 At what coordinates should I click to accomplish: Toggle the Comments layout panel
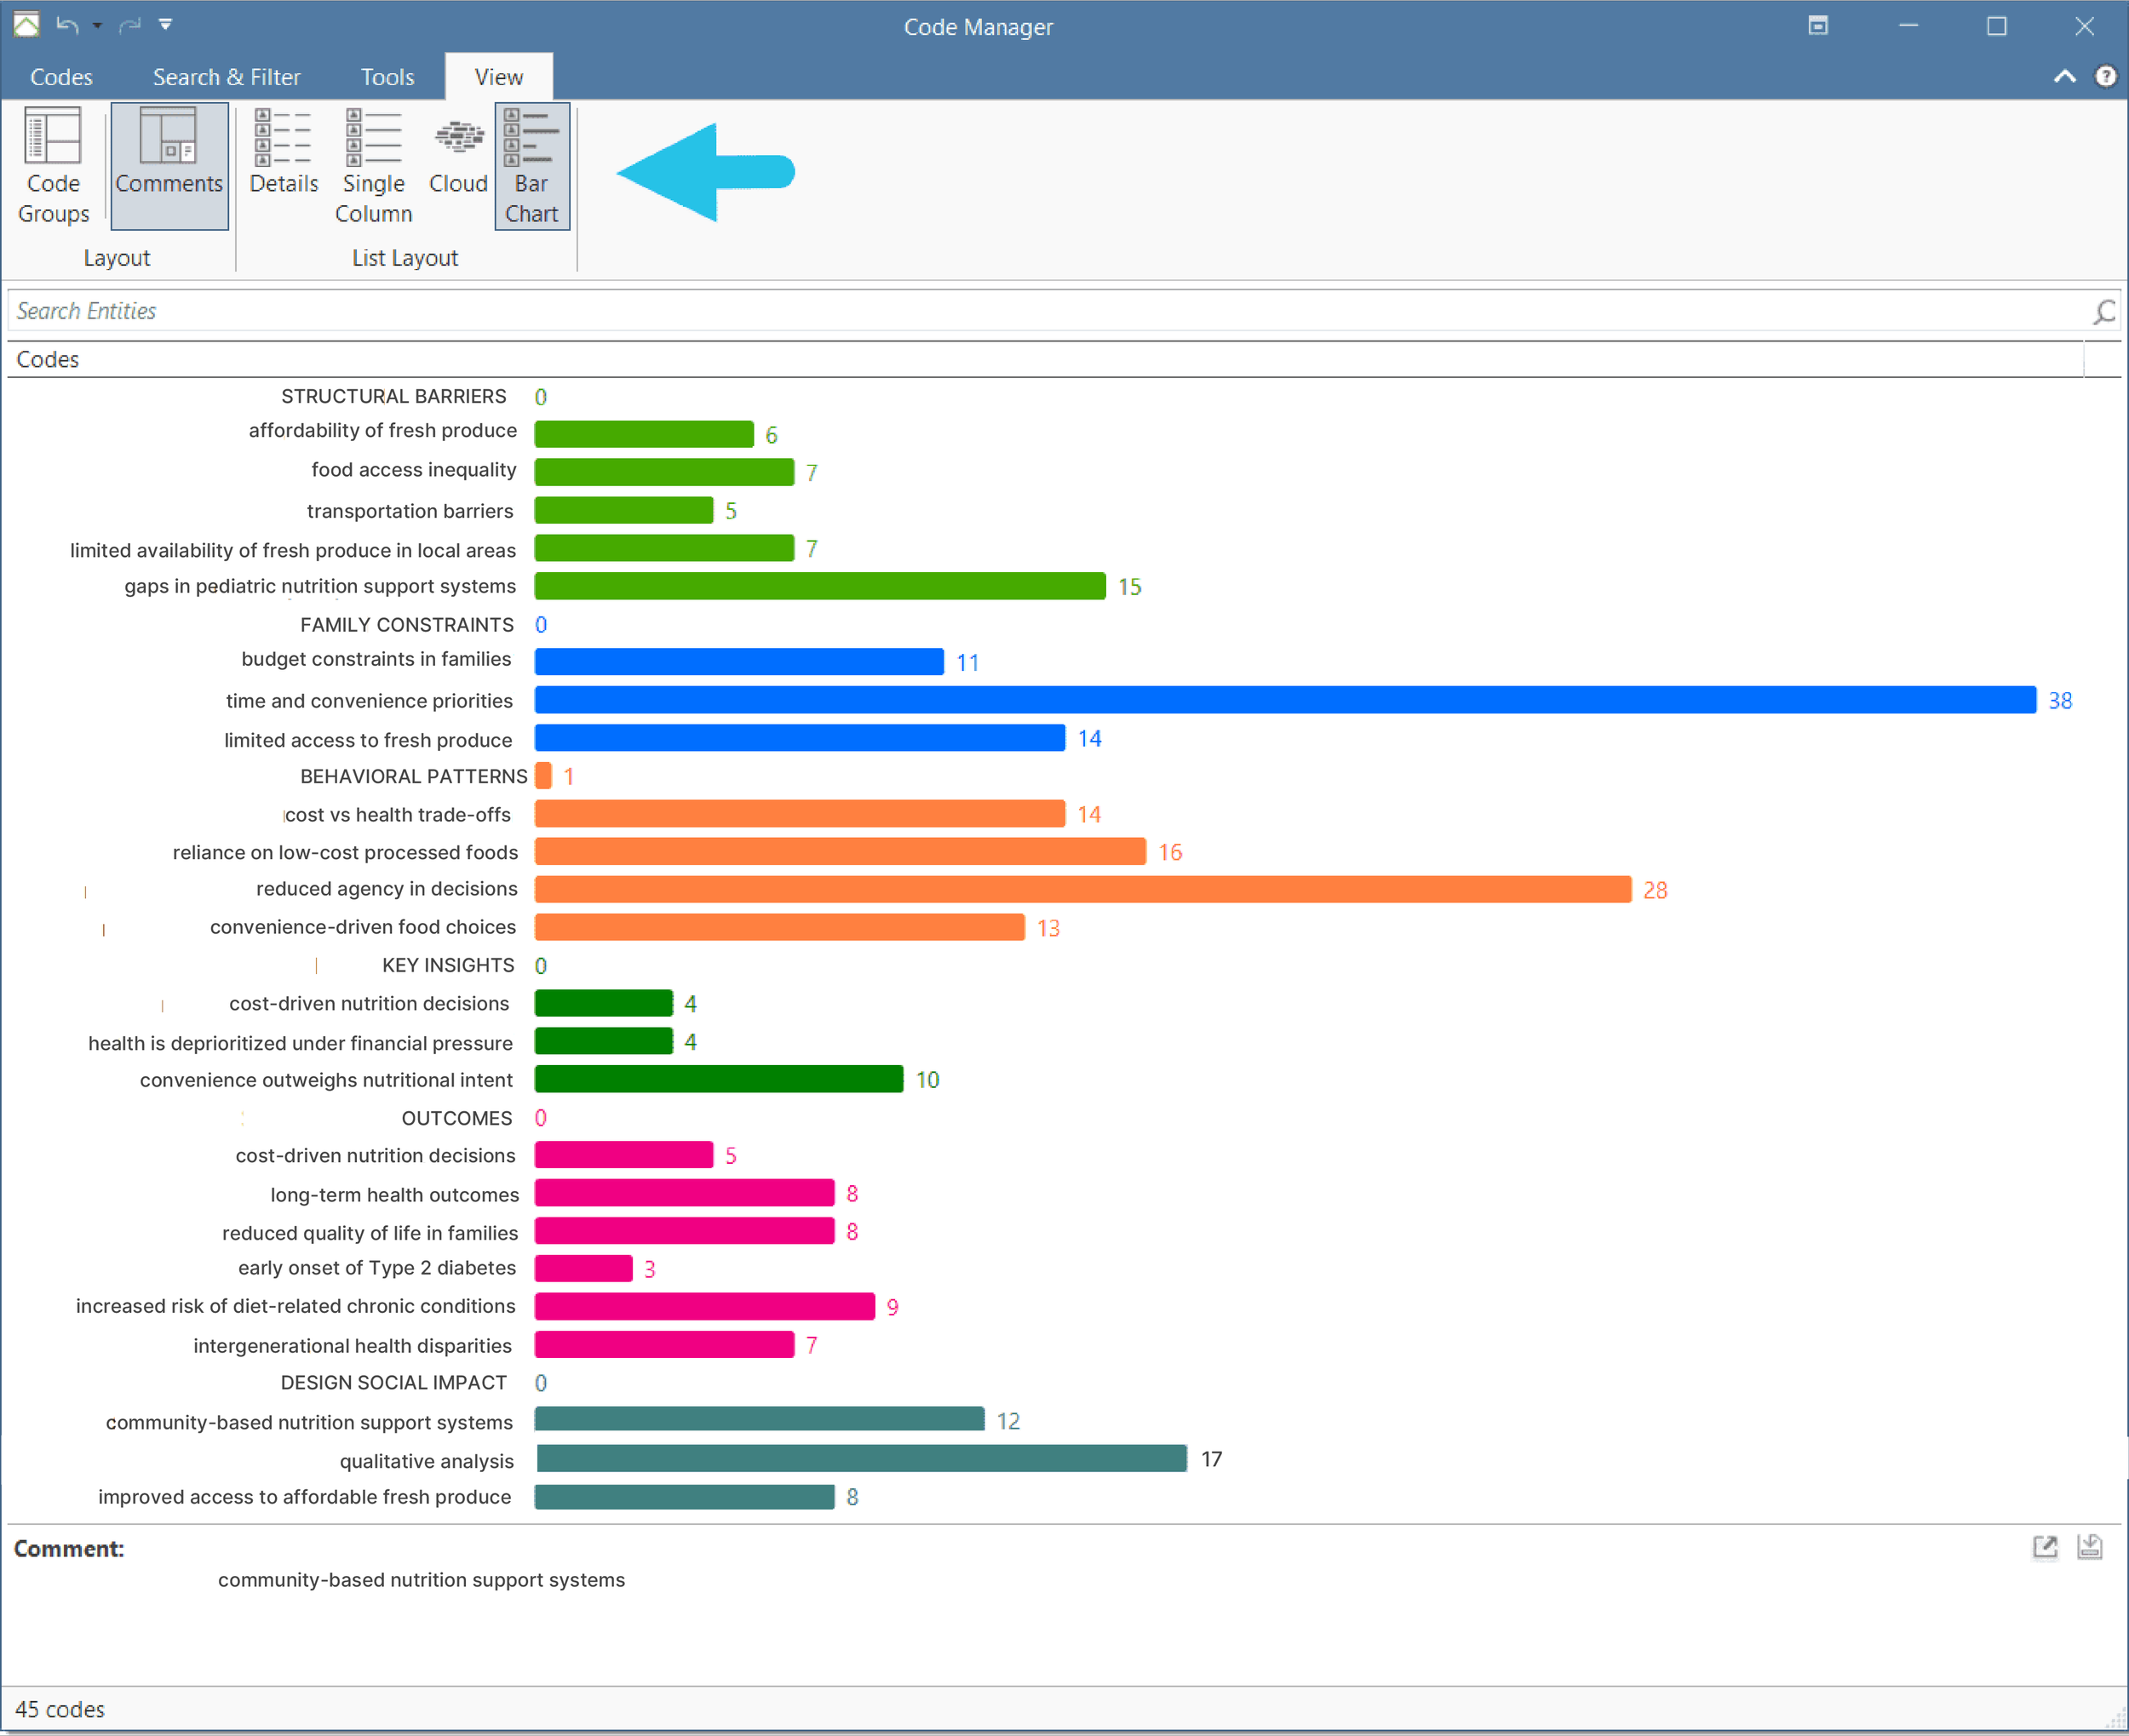tap(169, 166)
